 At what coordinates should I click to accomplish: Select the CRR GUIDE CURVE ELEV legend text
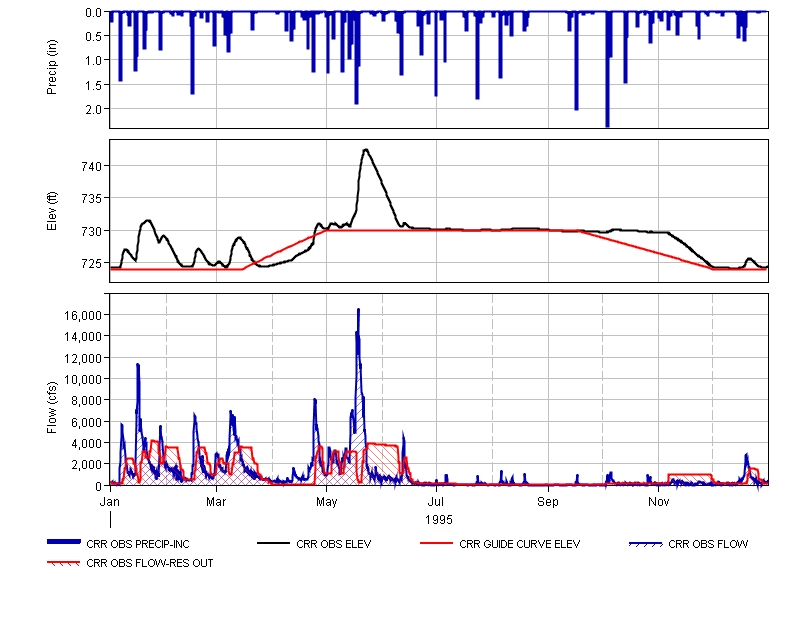tap(519, 545)
